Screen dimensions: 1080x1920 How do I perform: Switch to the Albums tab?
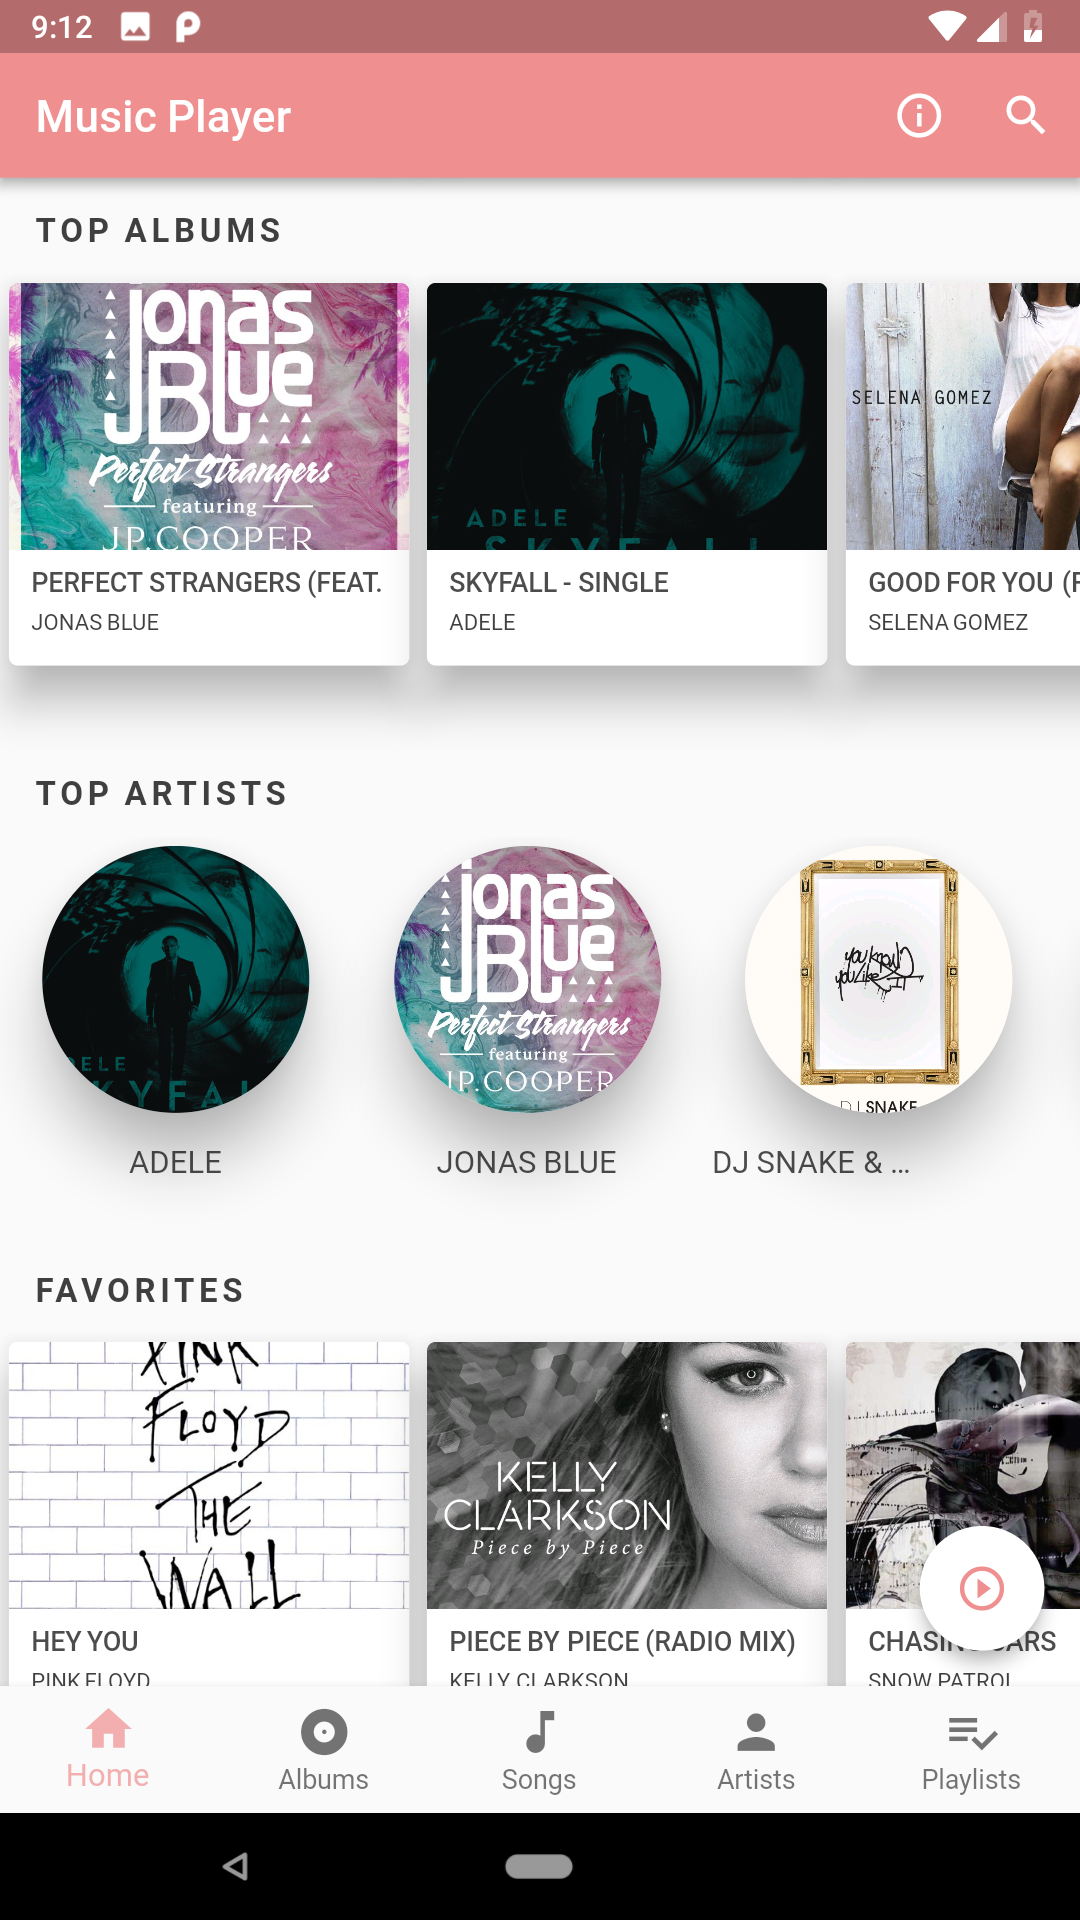(x=324, y=1750)
